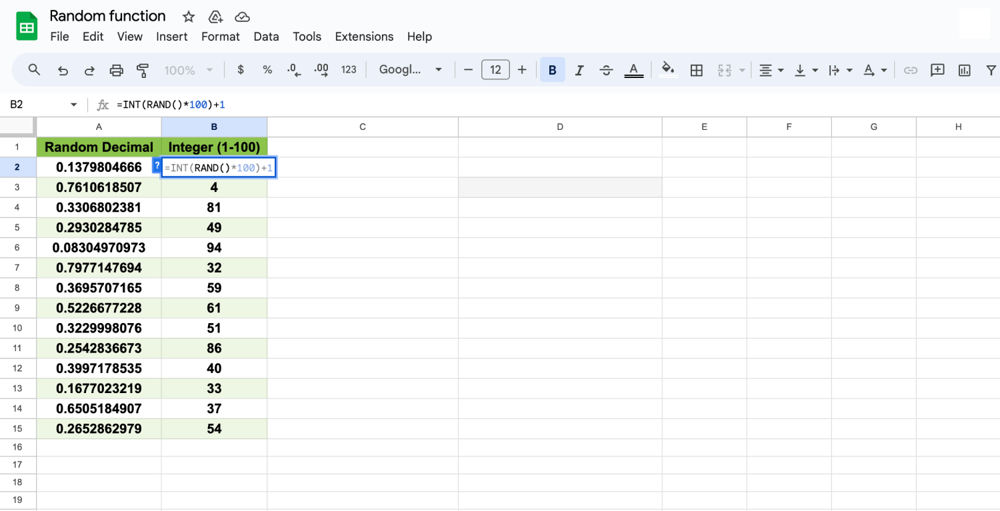Open the Extensions menu
Viewport: 1000px width, 511px height.
tap(364, 36)
